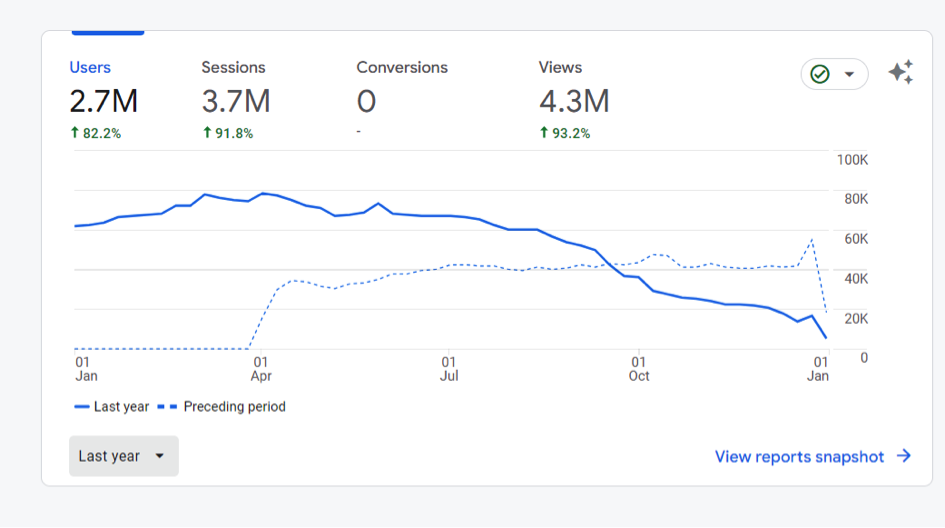
Task: Click the arrow icon beside View reports snapshot
Action: pyautogui.click(x=904, y=456)
